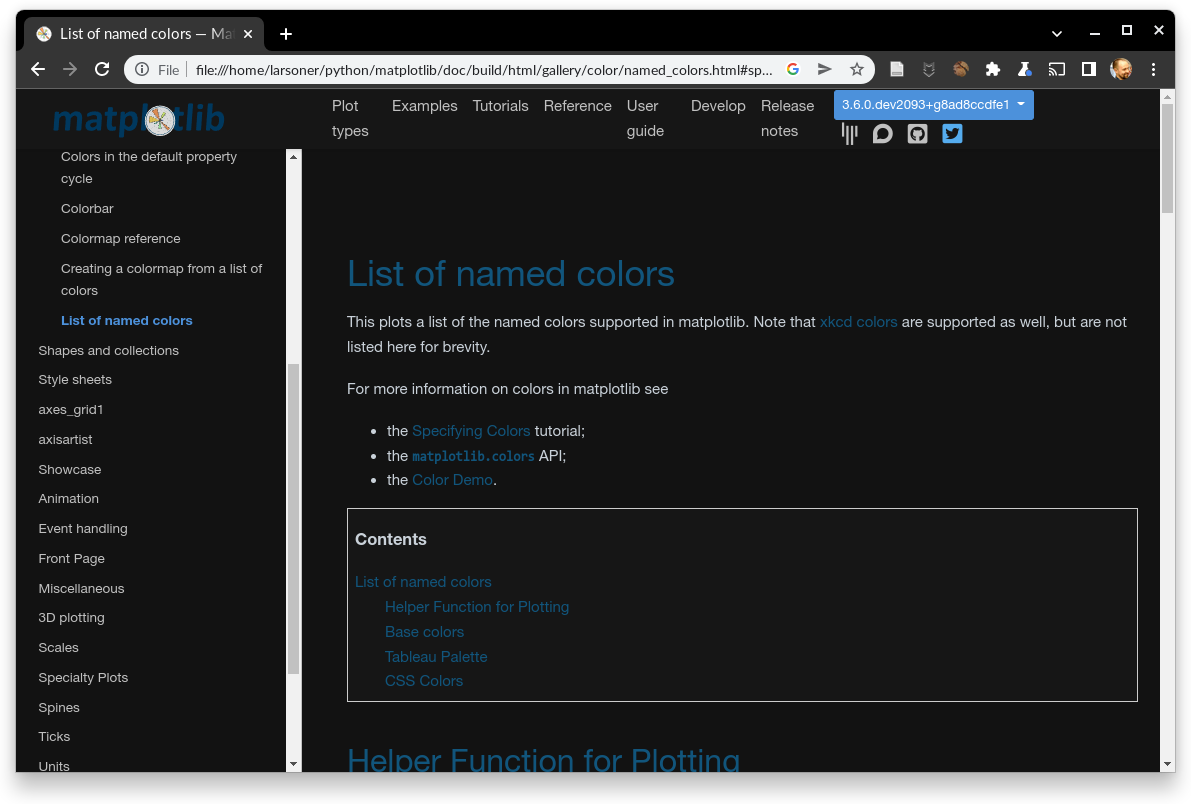Viewport: 1191px width, 804px height.
Task: Open a new tab with plus button
Action: pyautogui.click(x=286, y=33)
